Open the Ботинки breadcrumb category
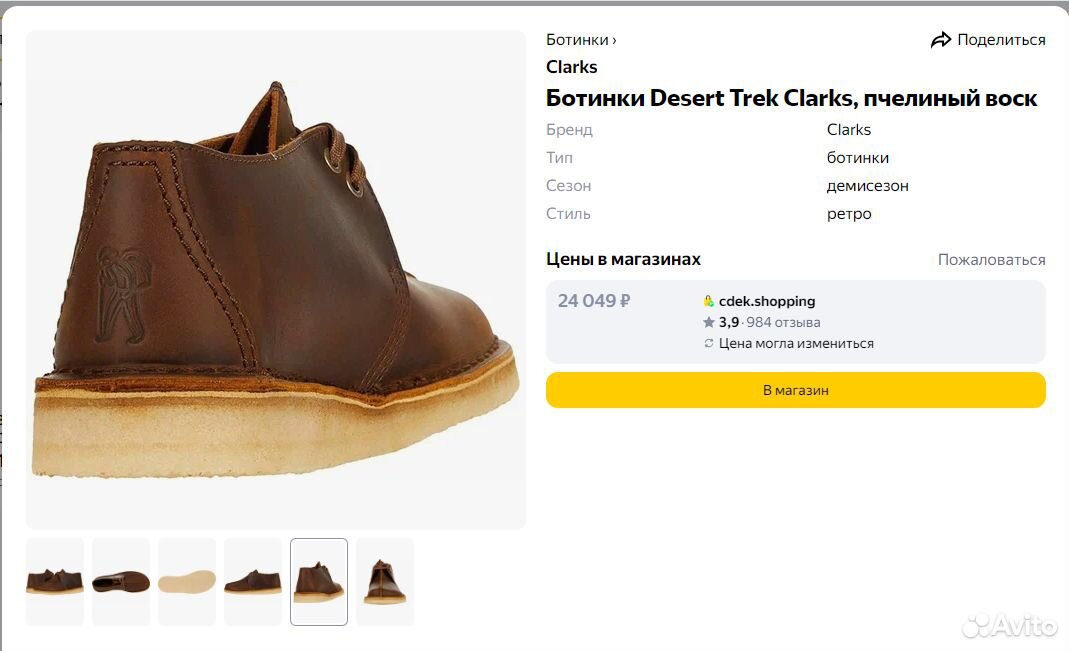1069x651 pixels. click(579, 40)
